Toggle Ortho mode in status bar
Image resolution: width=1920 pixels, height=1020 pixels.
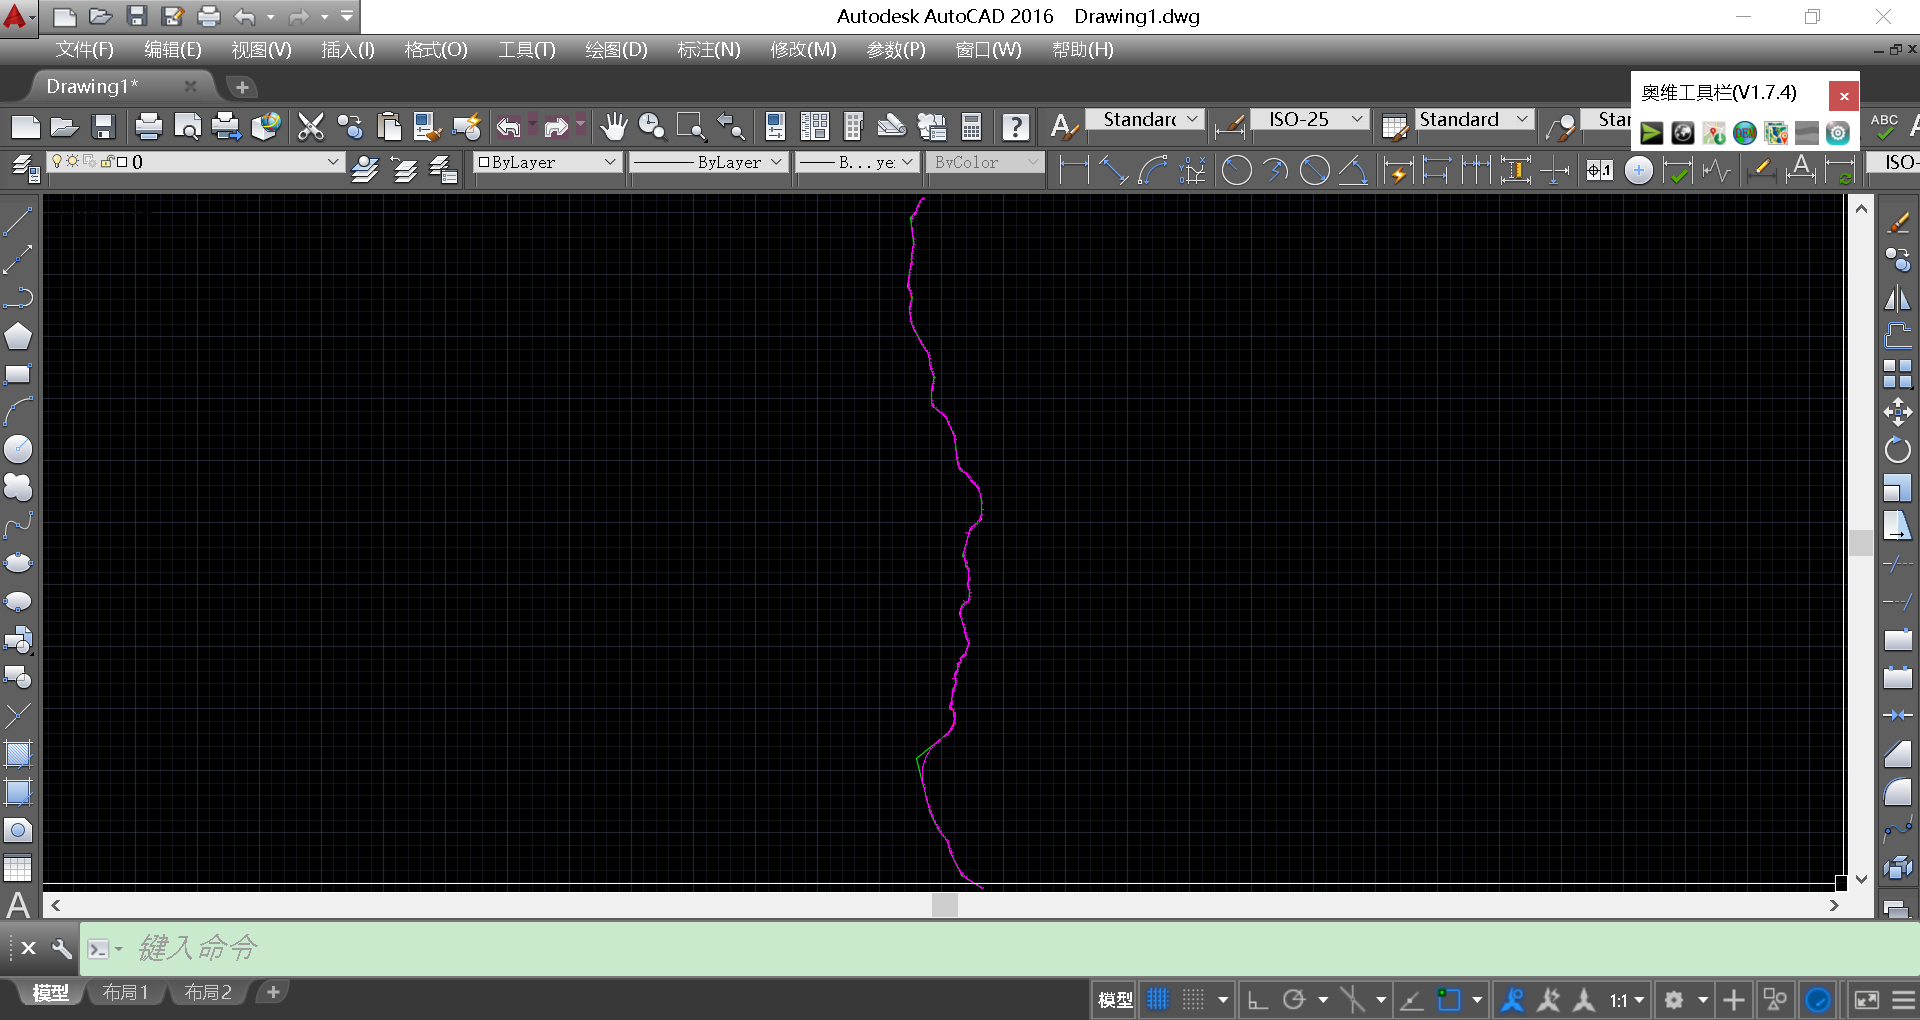pos(1258,1000)
